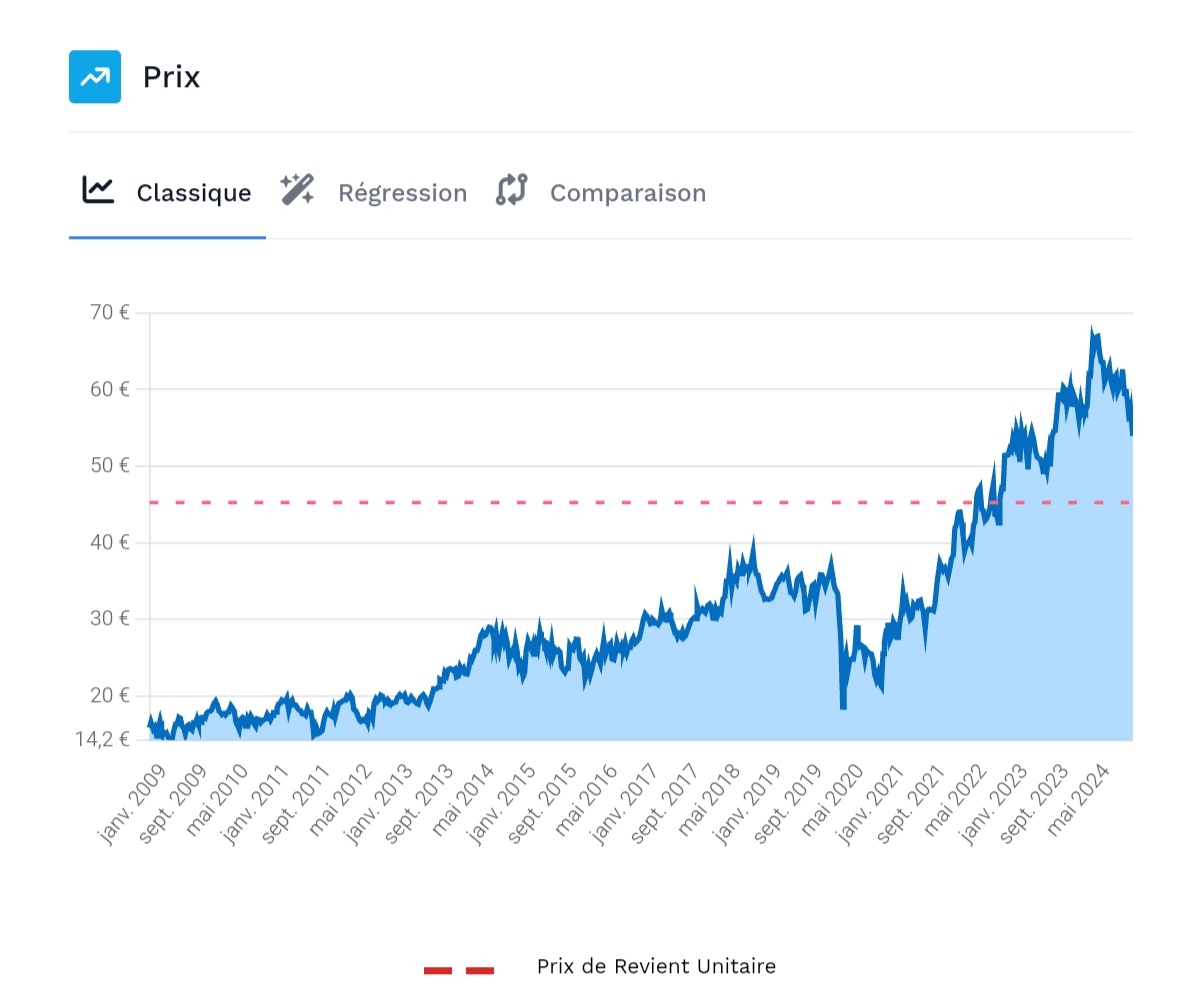Click the blue Prix trending-arrow icon

pos(95,77)
